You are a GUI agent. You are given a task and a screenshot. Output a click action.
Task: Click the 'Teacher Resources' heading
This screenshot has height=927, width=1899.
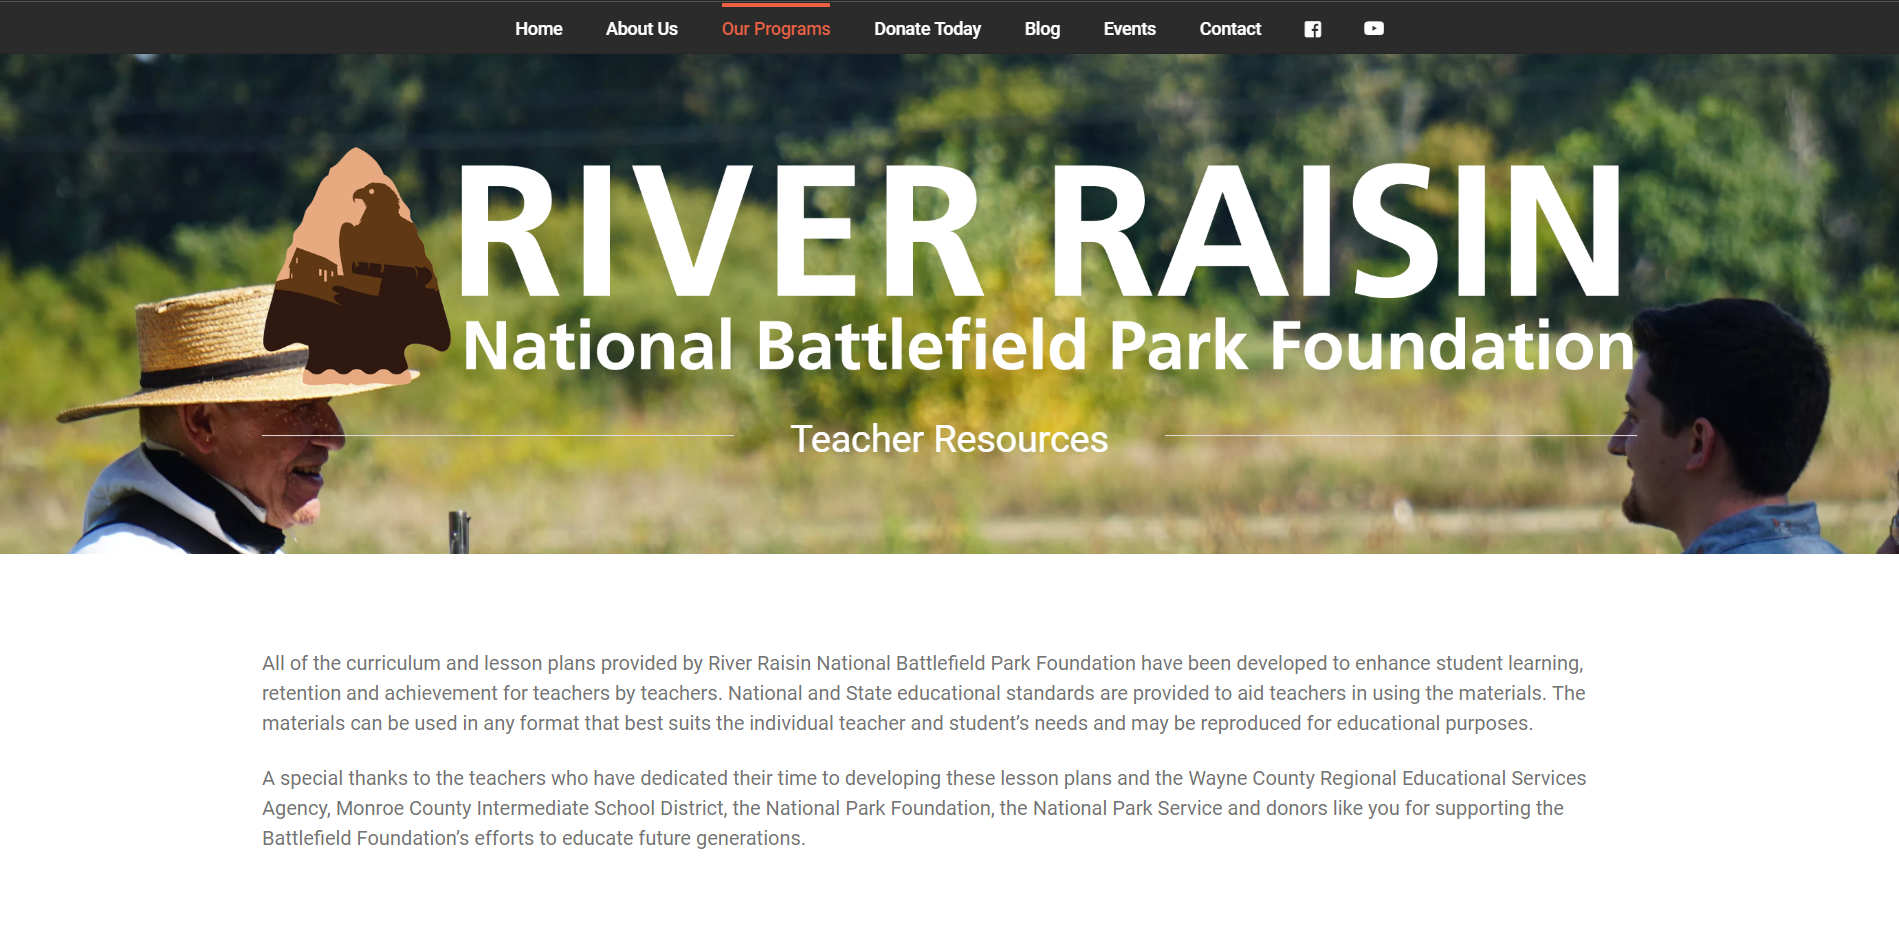[x=949, y=439]
